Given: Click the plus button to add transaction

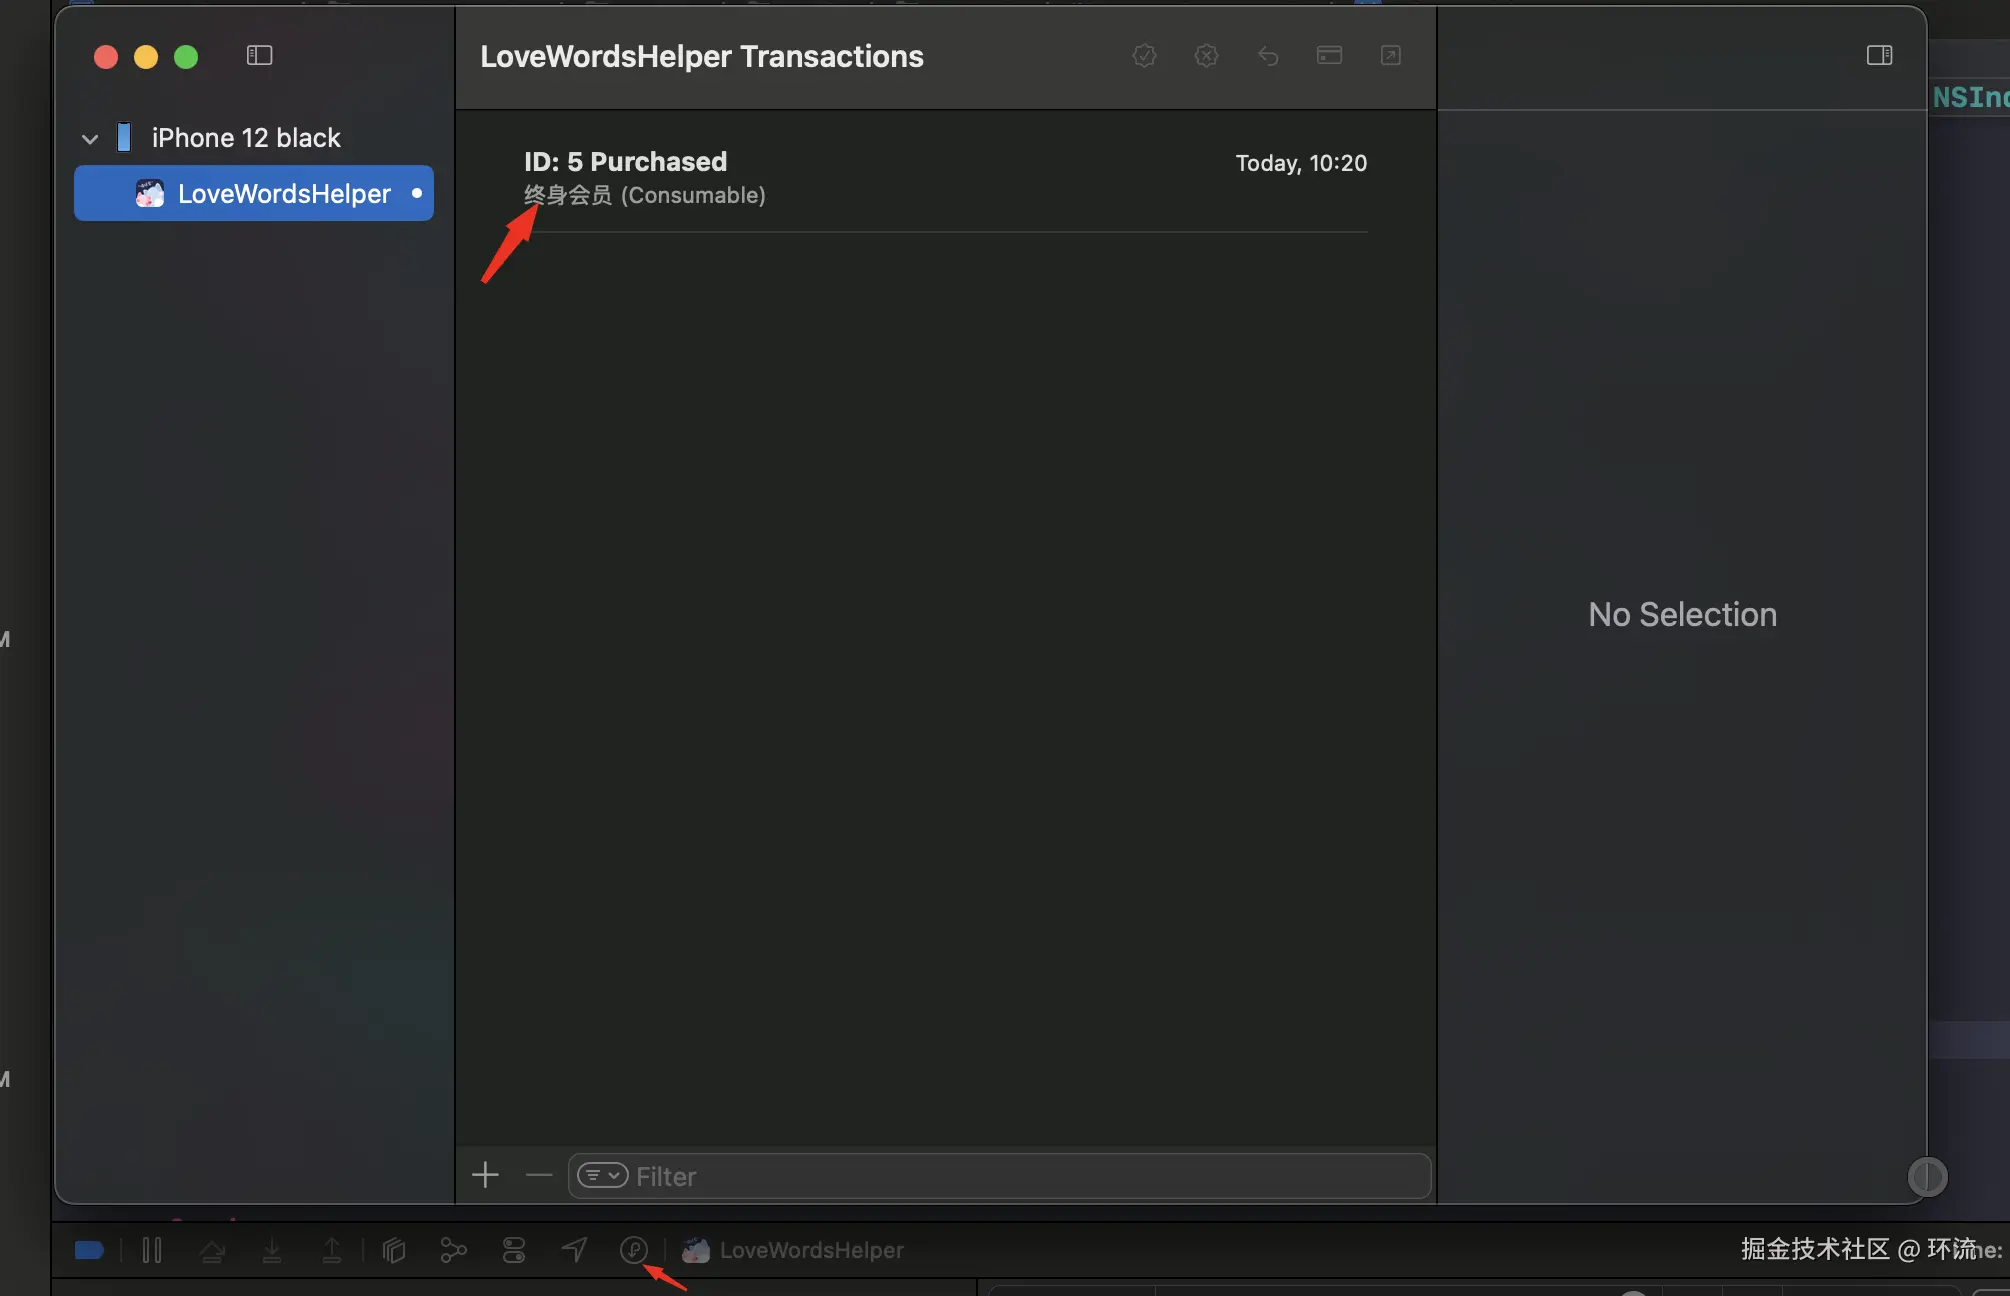Looking at the screenshot, I should coord(485,1175).
